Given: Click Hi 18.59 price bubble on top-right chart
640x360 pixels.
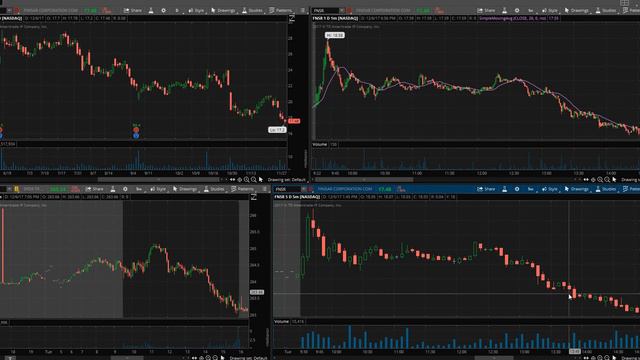Looking at the screenshot, I should pyautogui.click(x=335, y=36).
